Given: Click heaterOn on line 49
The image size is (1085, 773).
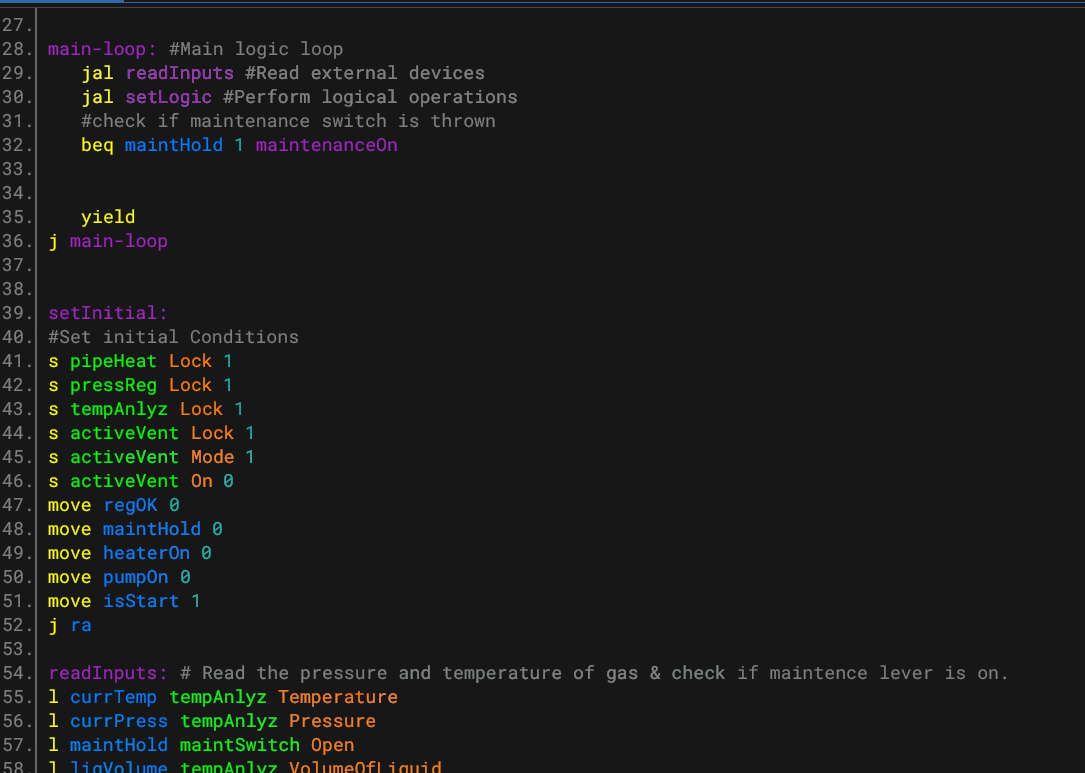Looking at the screenshot, I should point(146,553).
